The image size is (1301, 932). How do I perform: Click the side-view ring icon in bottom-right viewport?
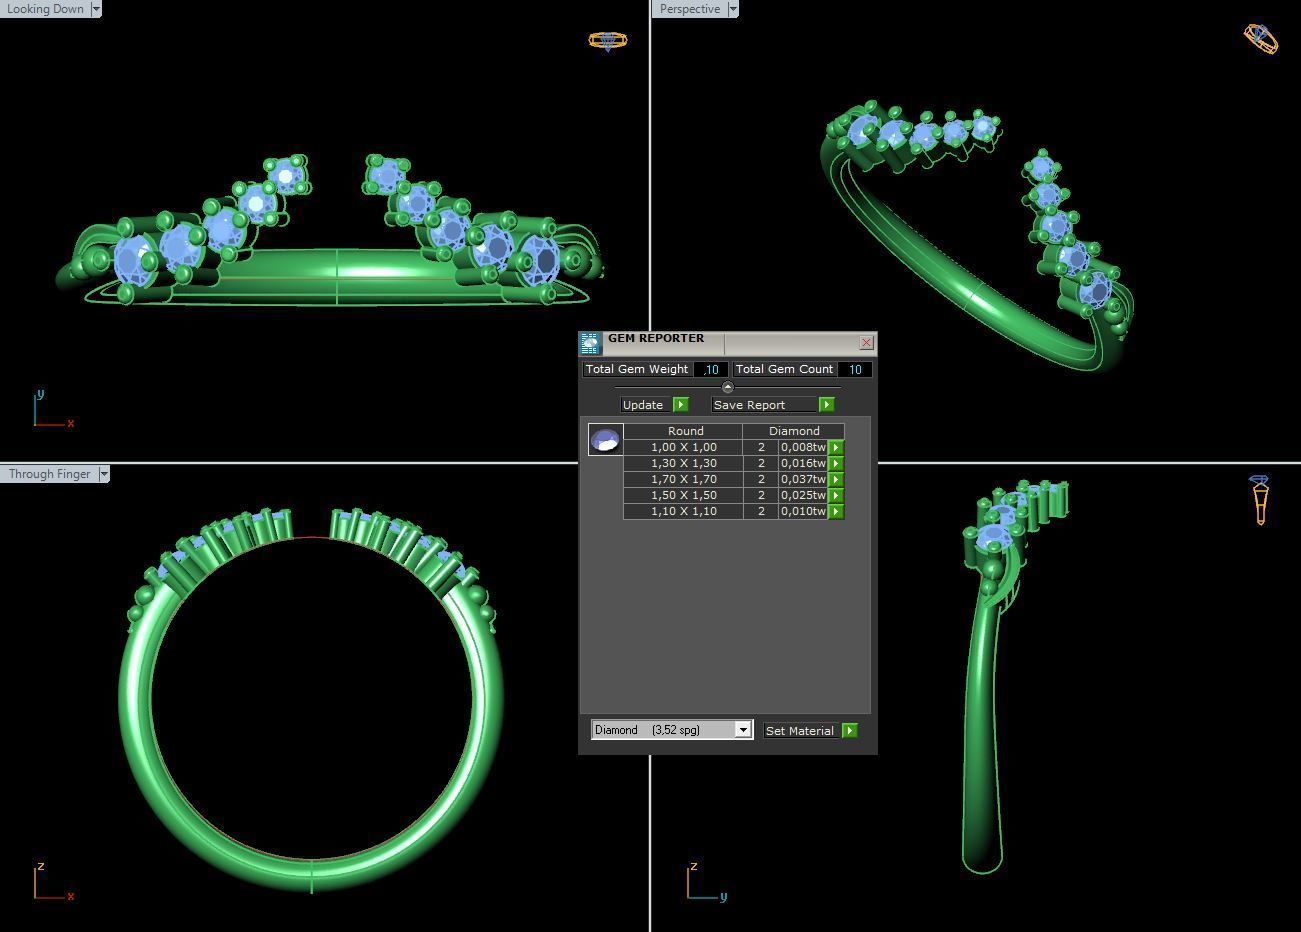1260,499
